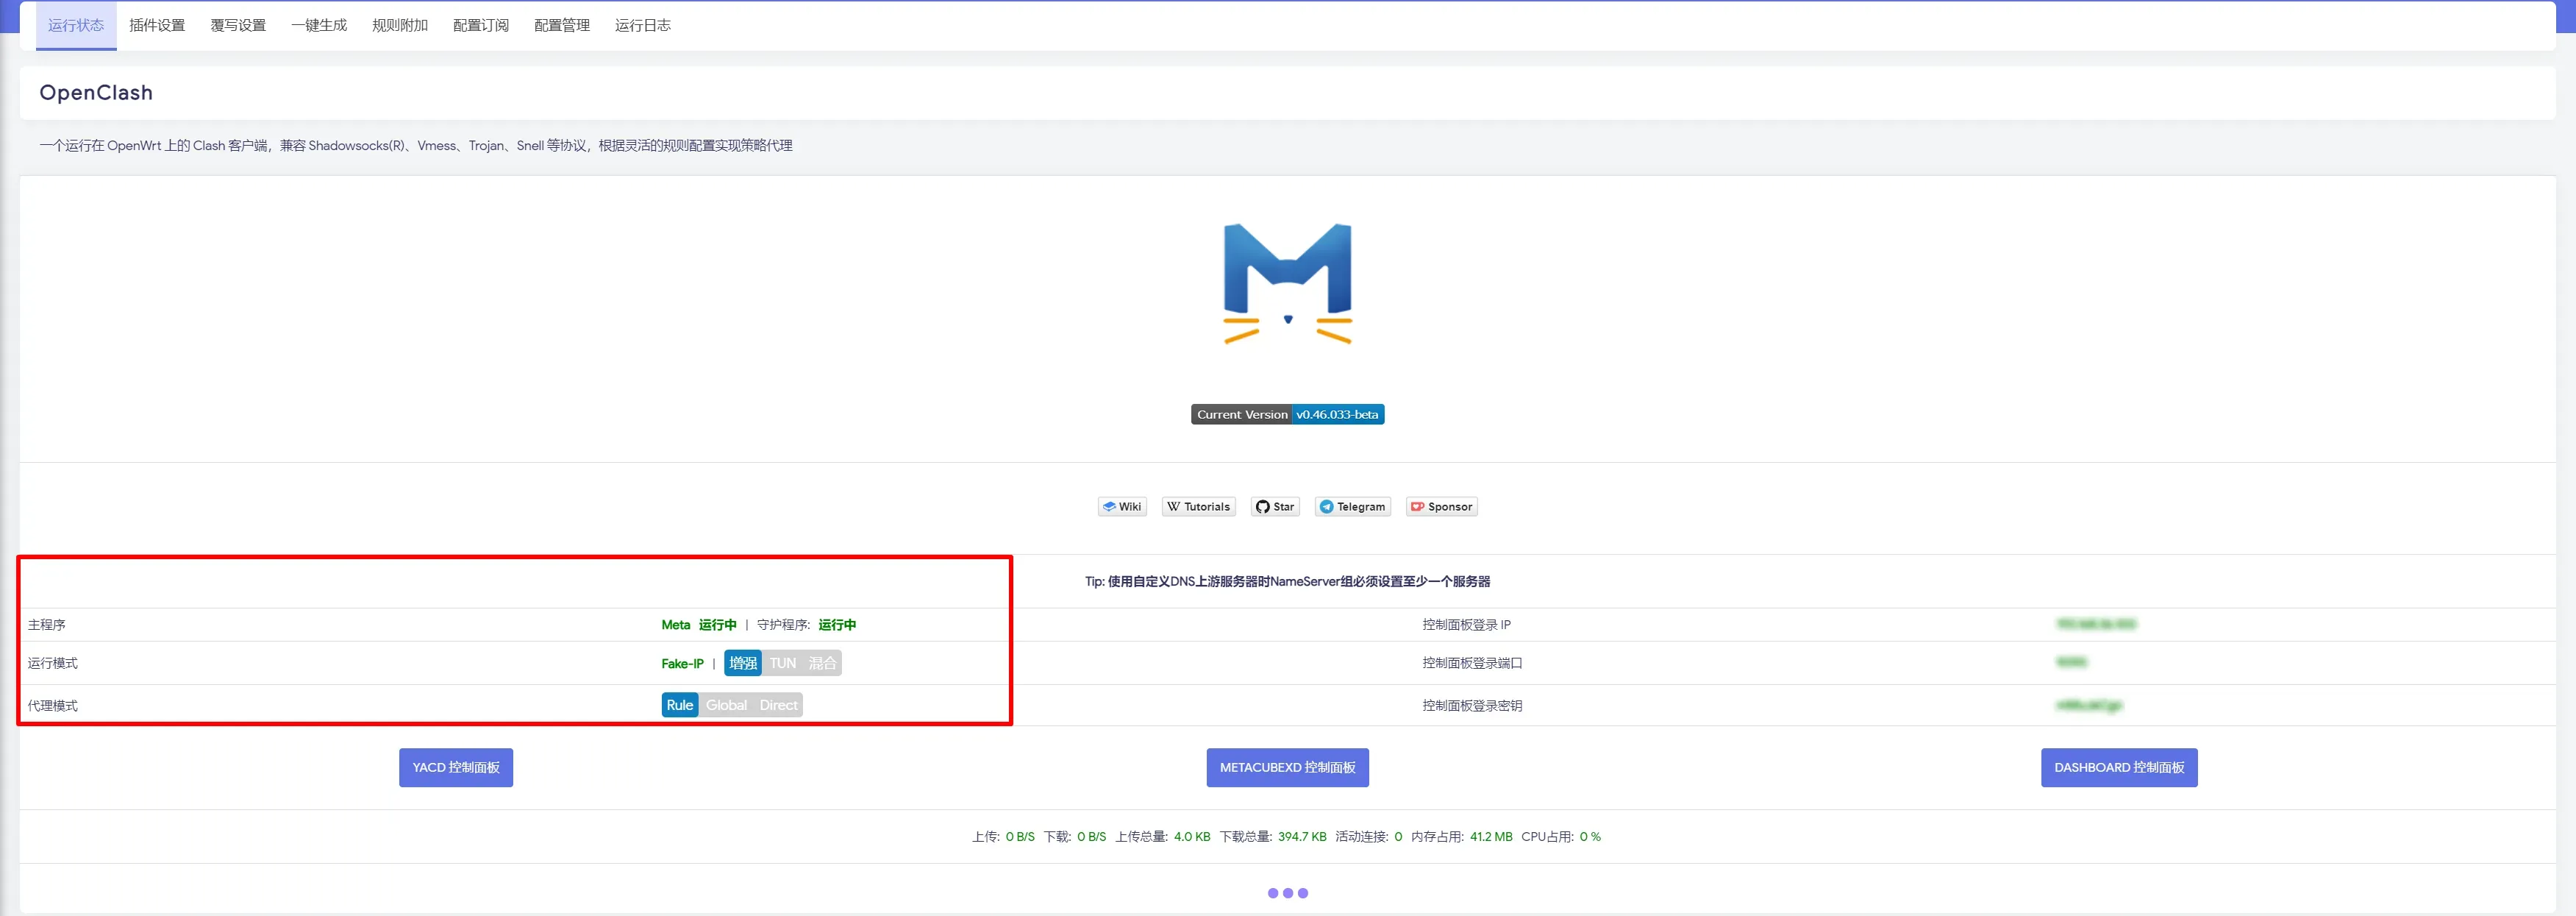Viewport: 2576px width, 916px height.
Task: Click the Fake-IP mode label
Action: [683, 664]
